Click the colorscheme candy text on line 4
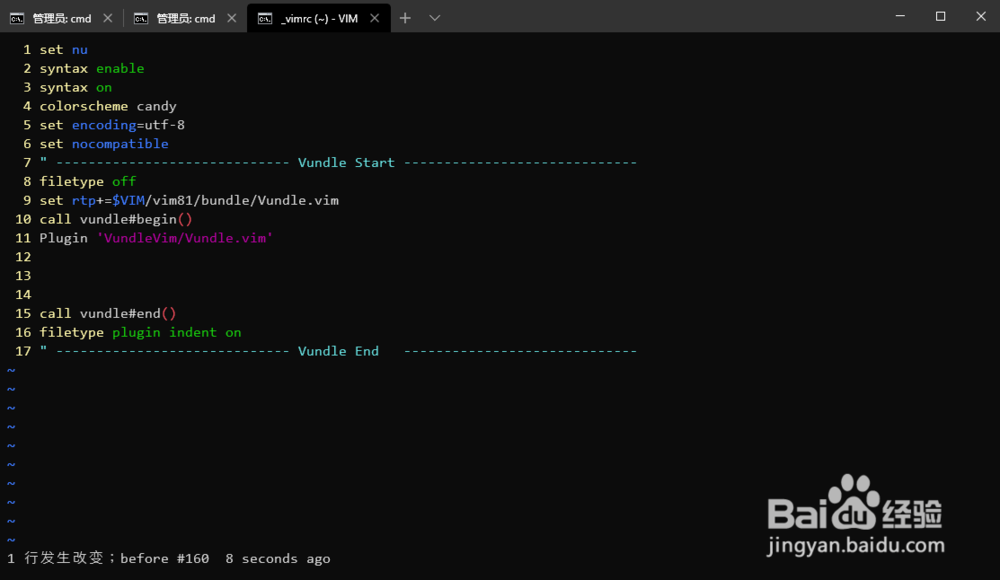This screenshot has width=1000, height=580. click(x=110, y=106)
